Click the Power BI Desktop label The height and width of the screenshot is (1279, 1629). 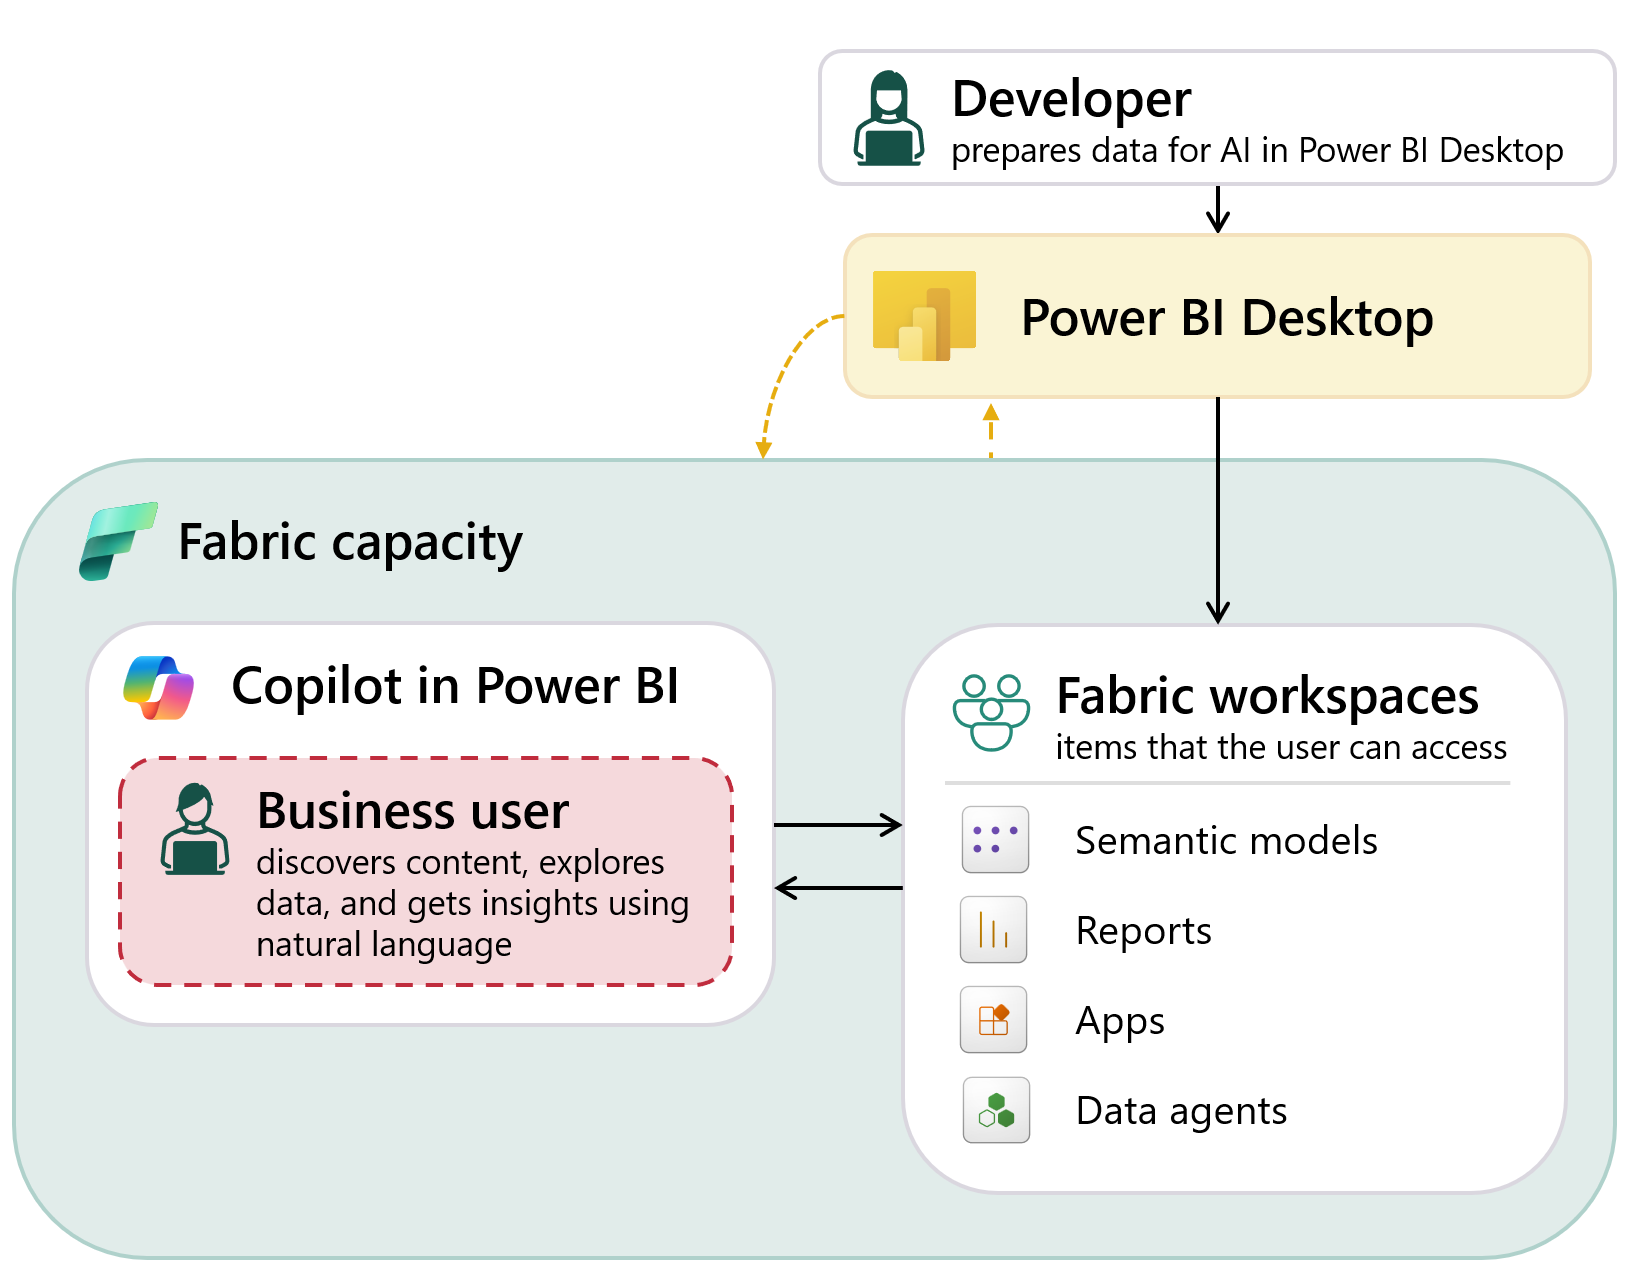click(x=1227, y=317)
